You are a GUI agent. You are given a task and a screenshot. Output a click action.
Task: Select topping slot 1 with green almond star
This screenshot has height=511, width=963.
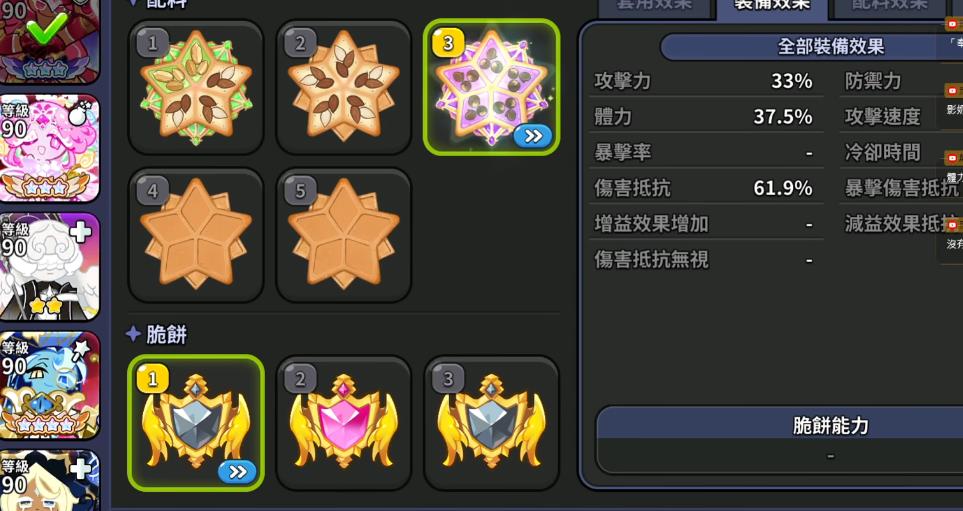coord(196,88)
